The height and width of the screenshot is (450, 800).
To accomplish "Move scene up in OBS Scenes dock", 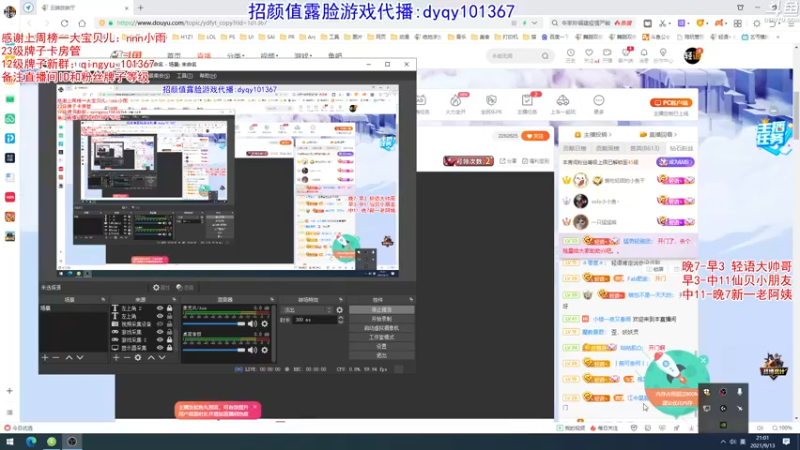I will [x=69, y=358].
